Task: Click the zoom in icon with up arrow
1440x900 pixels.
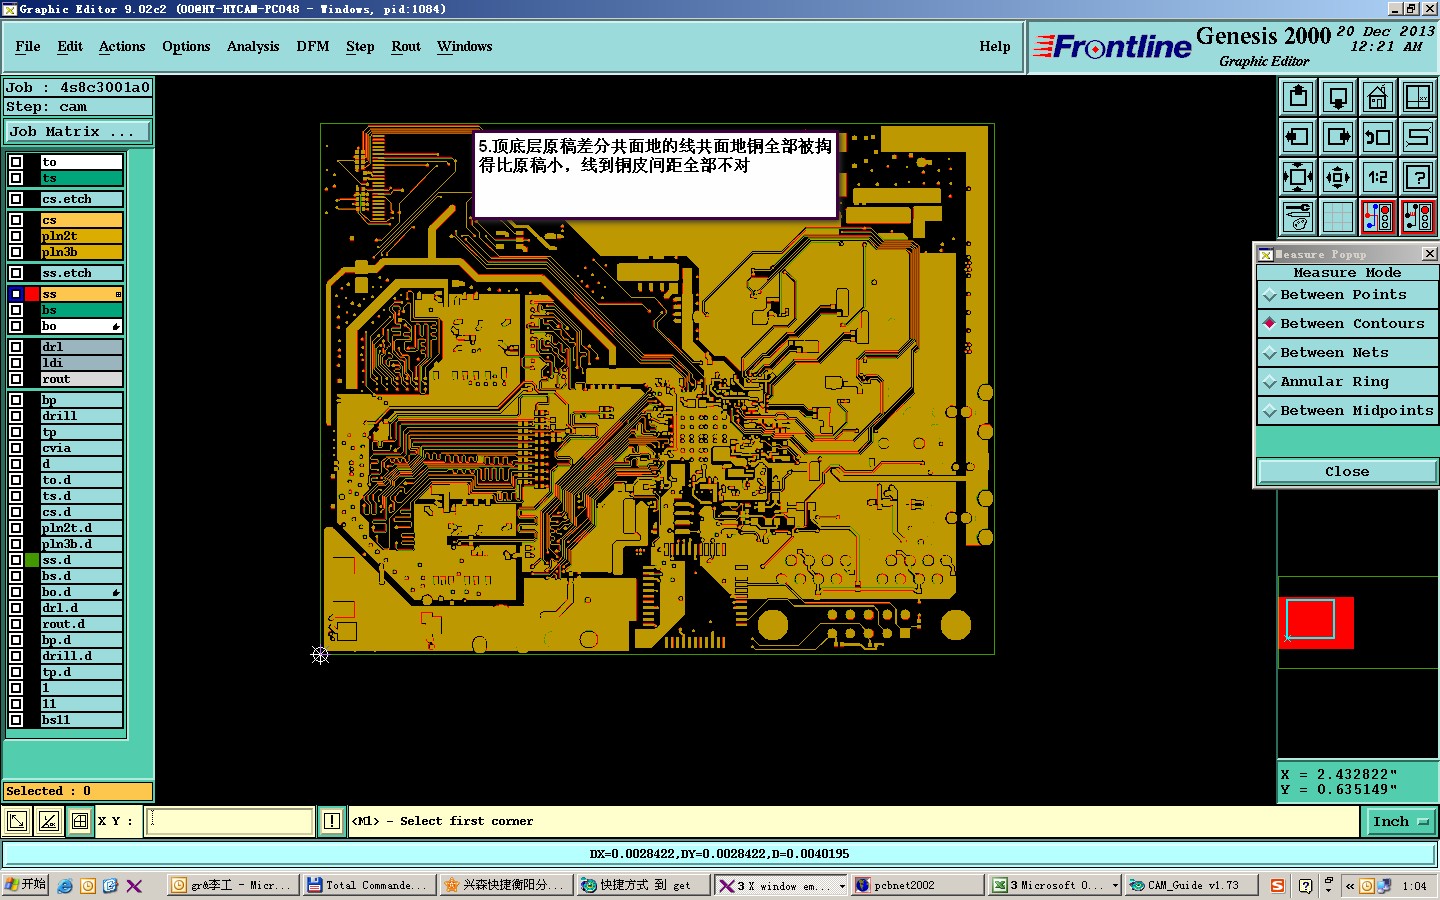Action: 1298,98
